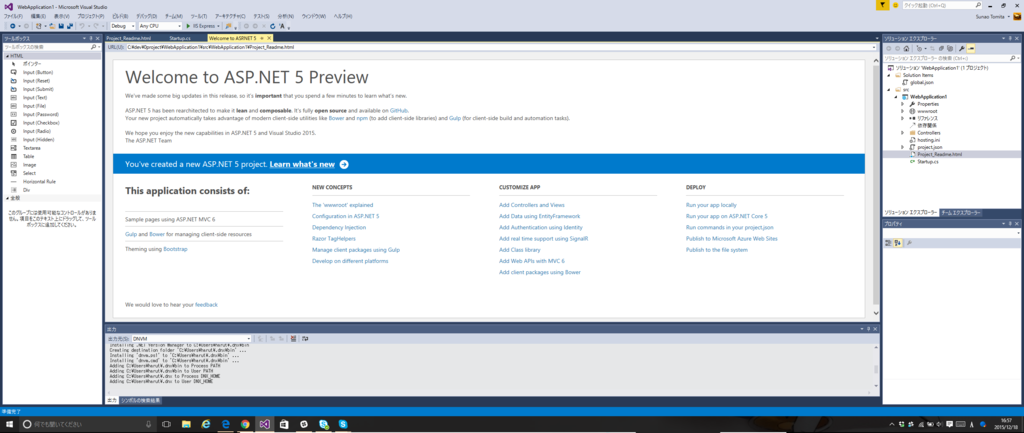Click Run your app locally link
1024x433 pixels.
(x=711, y=205)
